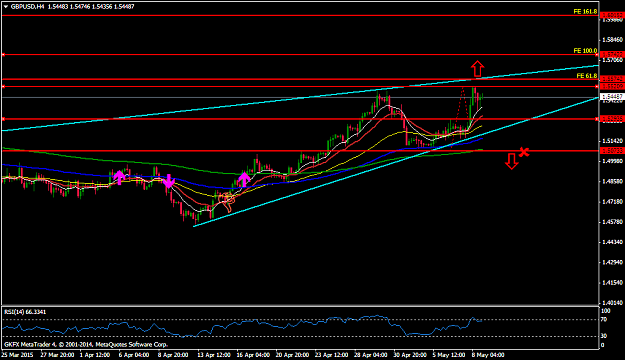Viewport: 625px width, 360px height.
Task: Click the current price tag 1.54487
Action: click(x=612, y=97)
